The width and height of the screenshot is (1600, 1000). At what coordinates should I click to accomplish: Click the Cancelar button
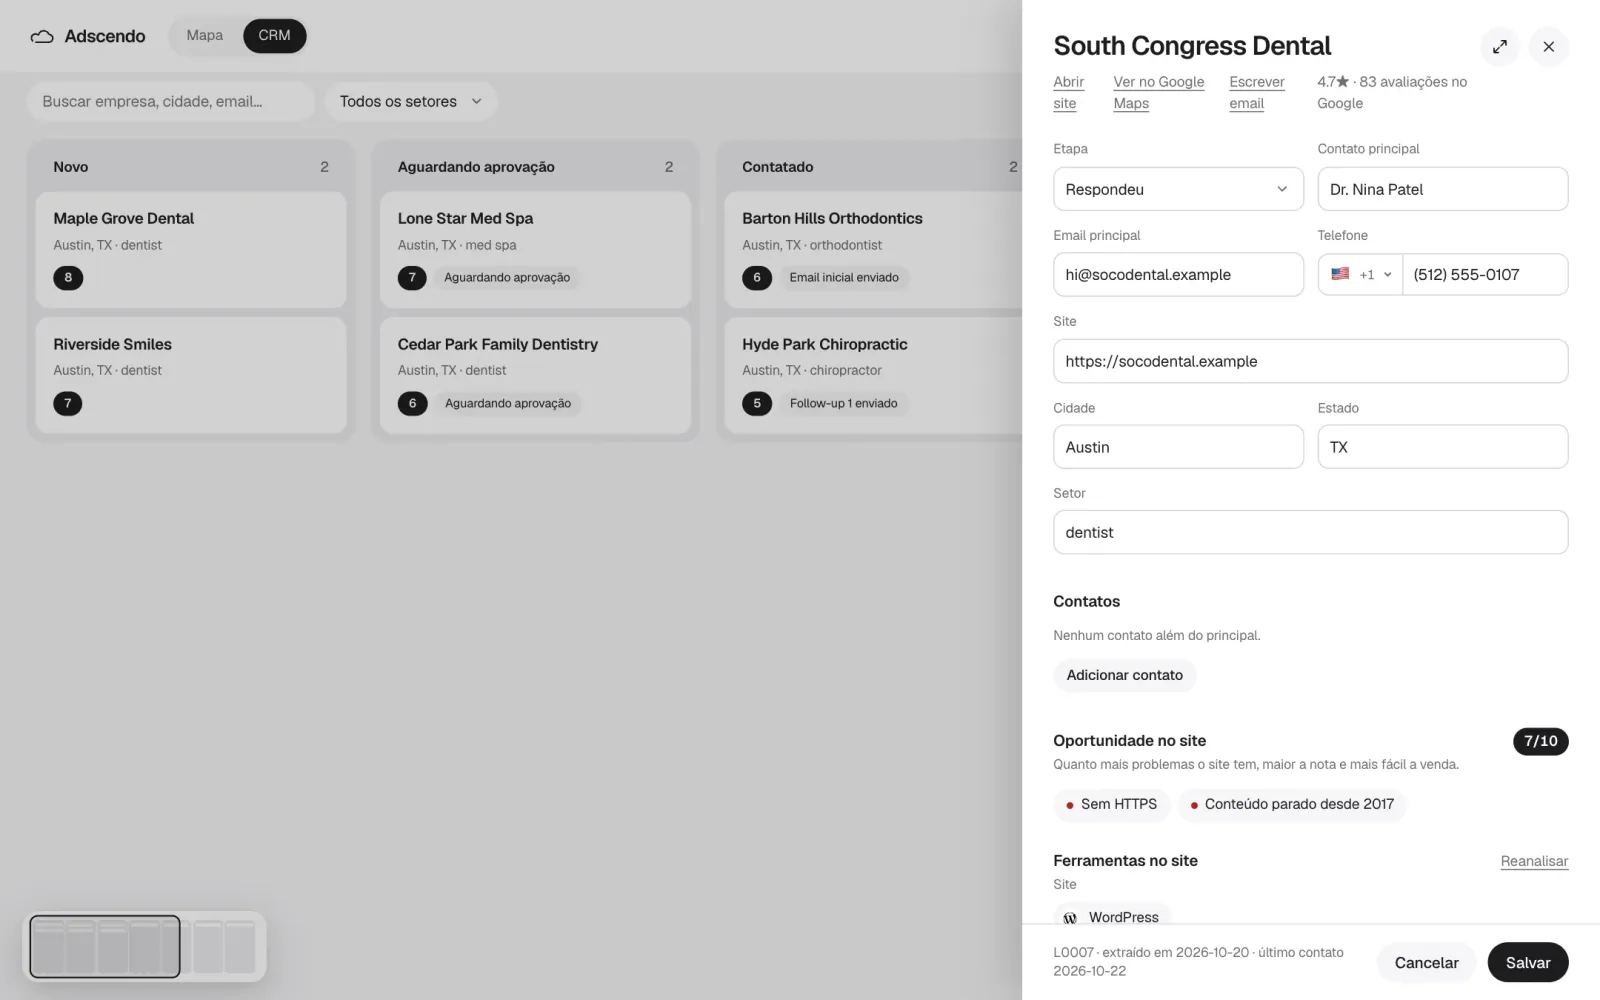pyautogui.click(x=1426, y=963)
